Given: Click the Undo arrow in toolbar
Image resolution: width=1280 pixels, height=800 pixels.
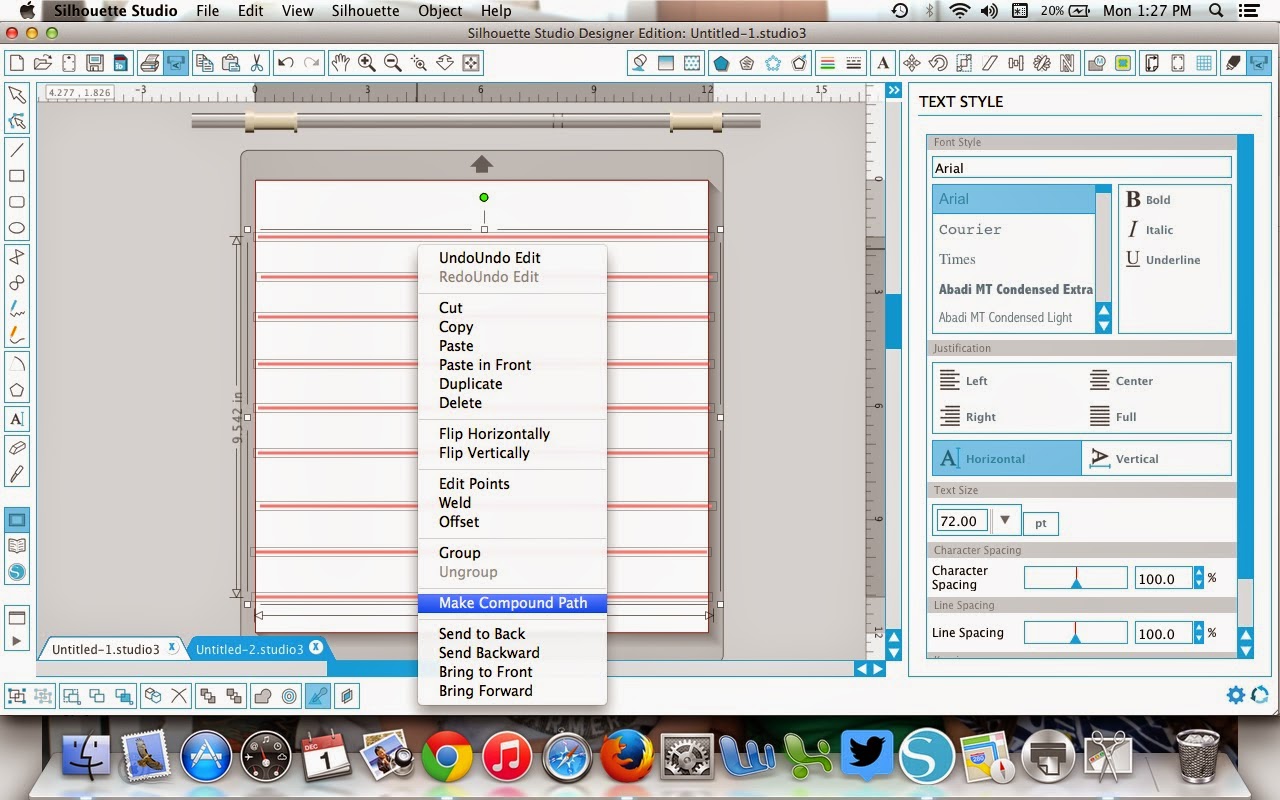Looking at the screenshot, I should 286,63.
